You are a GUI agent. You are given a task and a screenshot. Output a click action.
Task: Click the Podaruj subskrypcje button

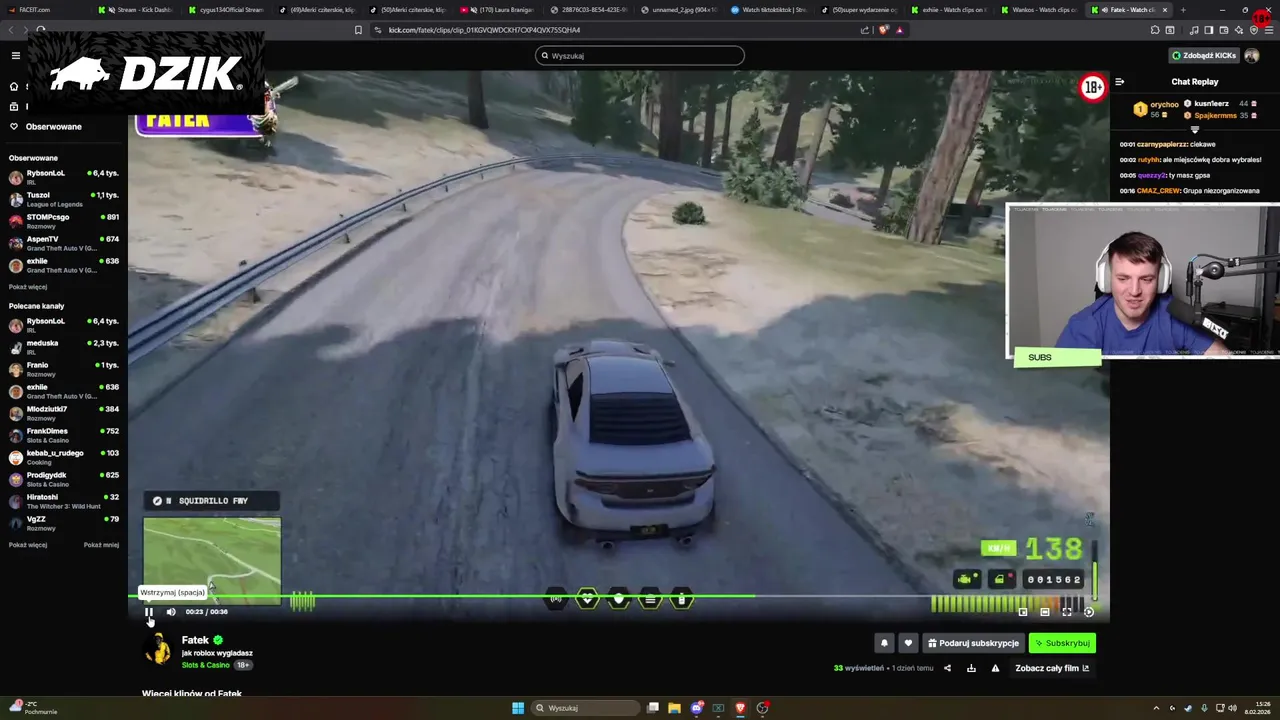973,643
